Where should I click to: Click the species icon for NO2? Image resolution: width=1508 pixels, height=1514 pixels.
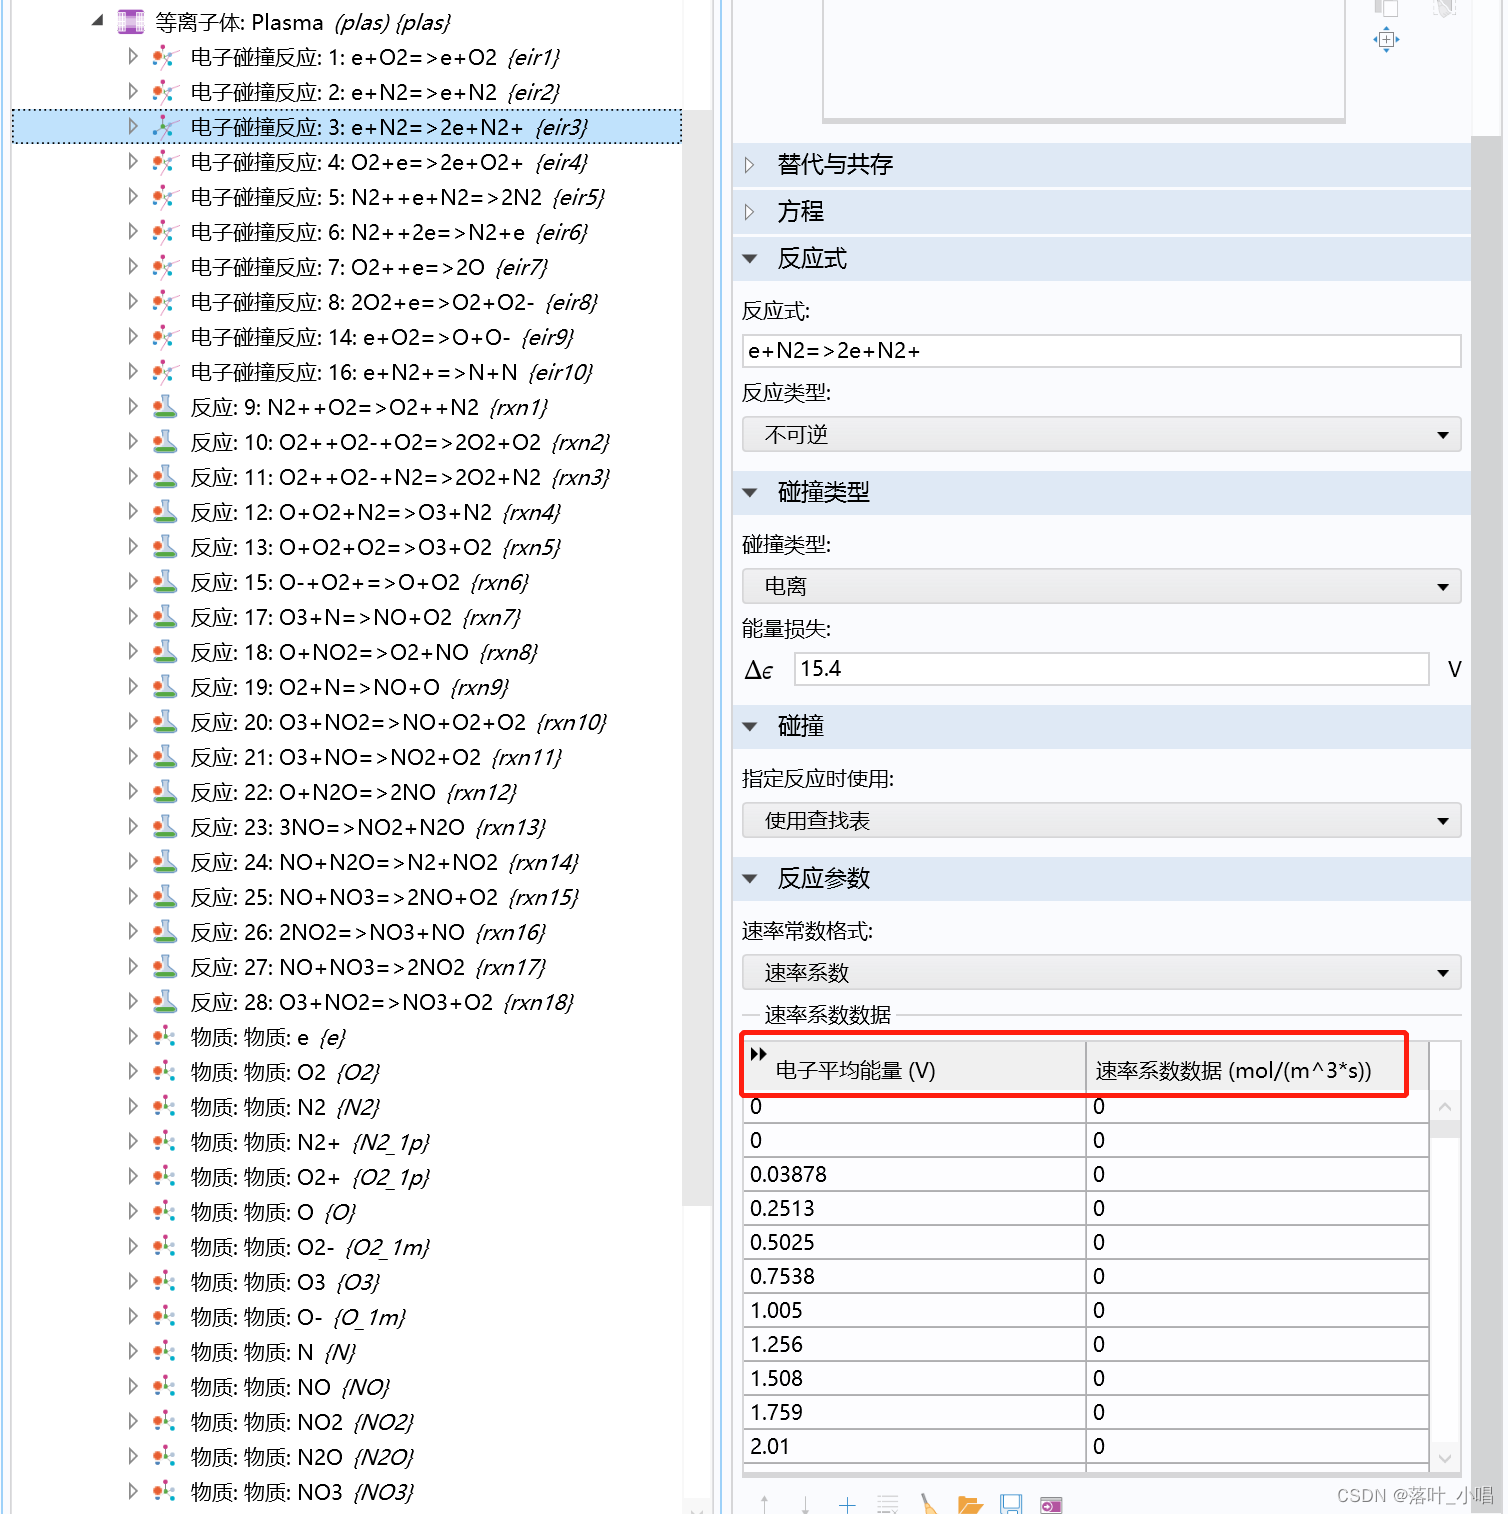165,1422
